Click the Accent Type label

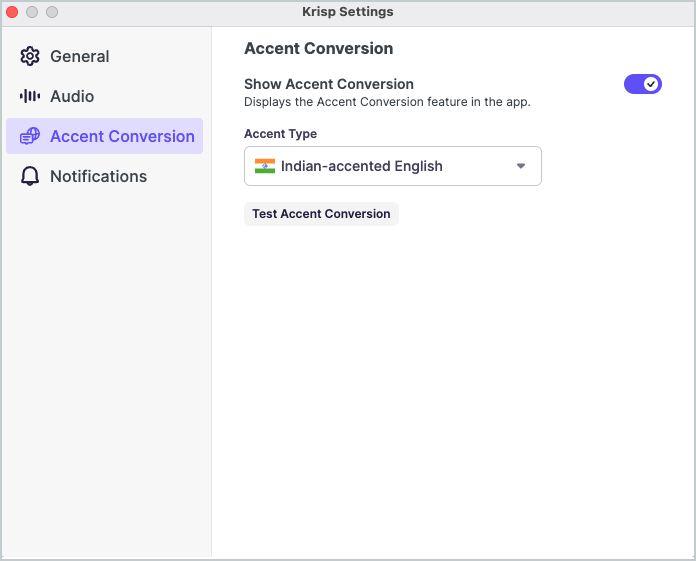281,134
